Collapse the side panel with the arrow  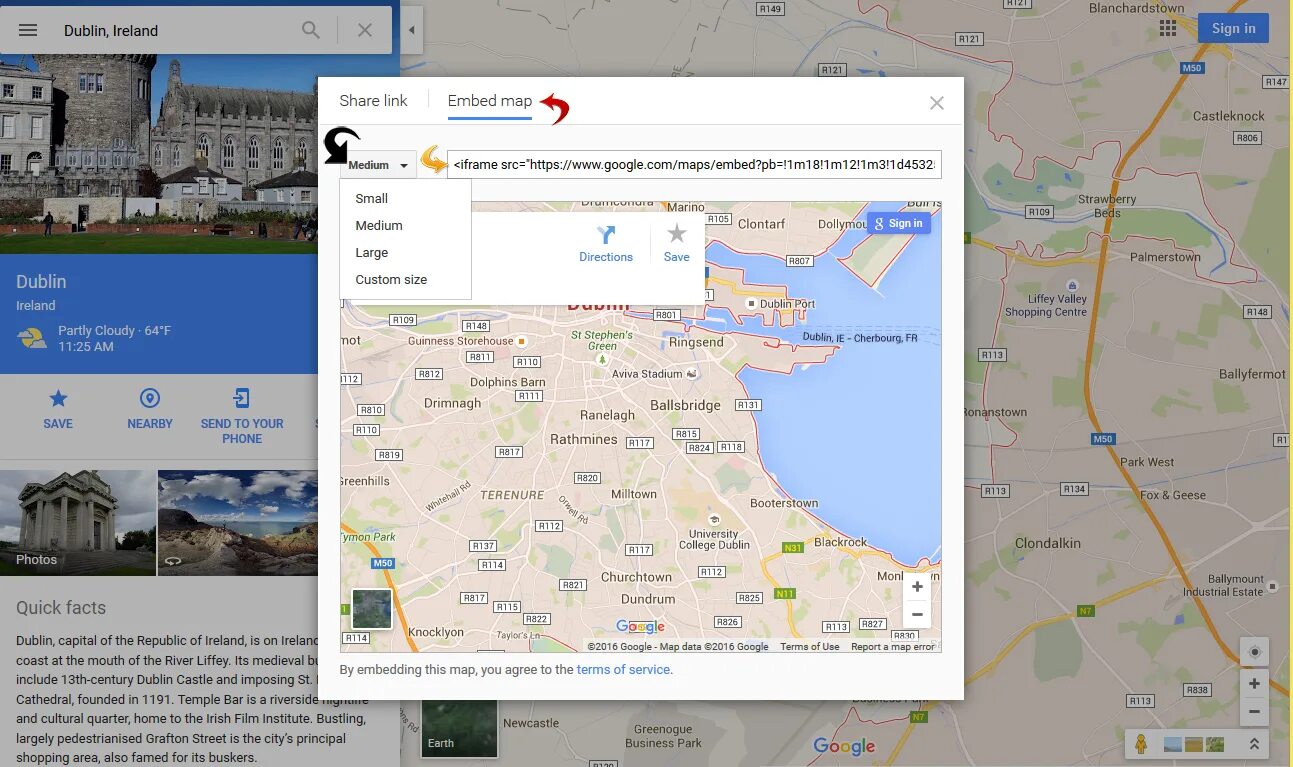click(x=411, y=30)
